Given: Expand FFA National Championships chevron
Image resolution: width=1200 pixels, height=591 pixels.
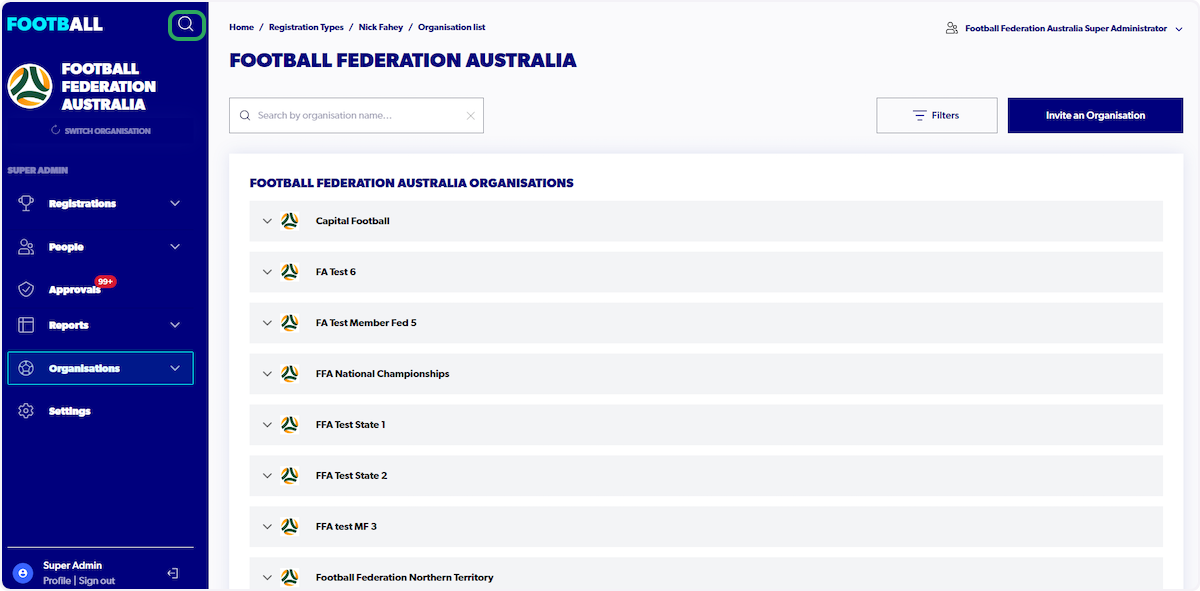Looking at the screenshot, I should point(267,374).
